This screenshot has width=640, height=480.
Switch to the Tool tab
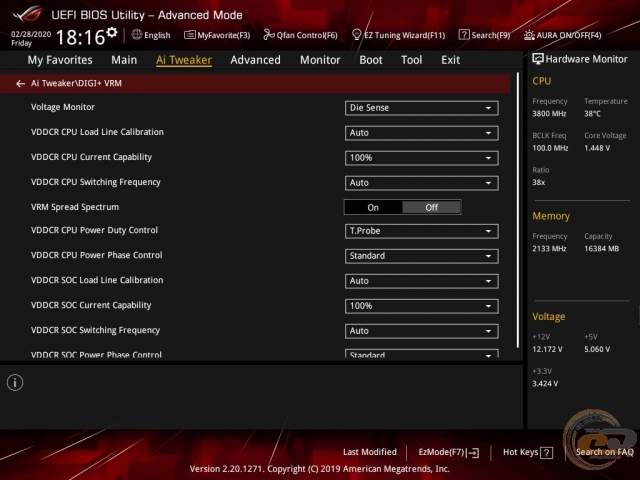click(x=411, y=60)
